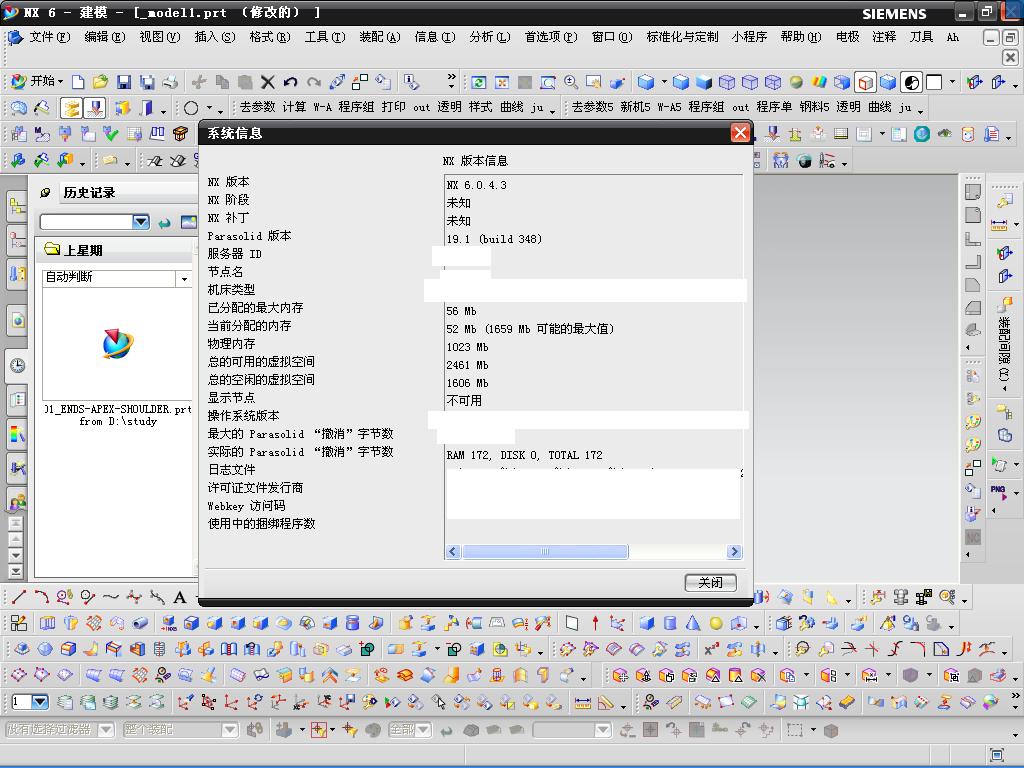Open the 插入 menu

pyautogui.click(x=215, y=37)
